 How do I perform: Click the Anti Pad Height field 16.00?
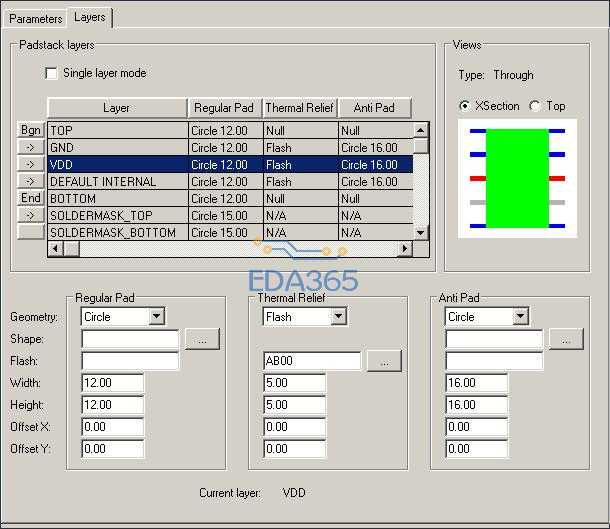[x=477, y=405]
